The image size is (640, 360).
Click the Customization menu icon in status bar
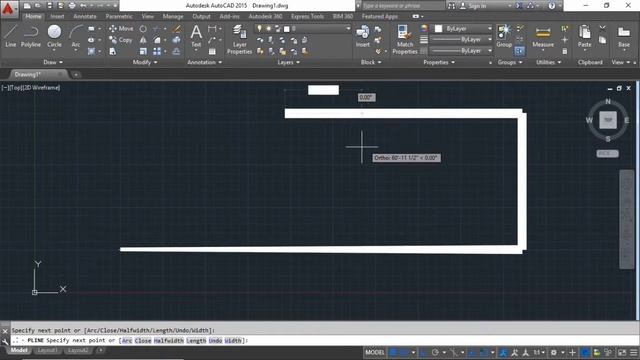pyautogui.click(x=634, y=352)
